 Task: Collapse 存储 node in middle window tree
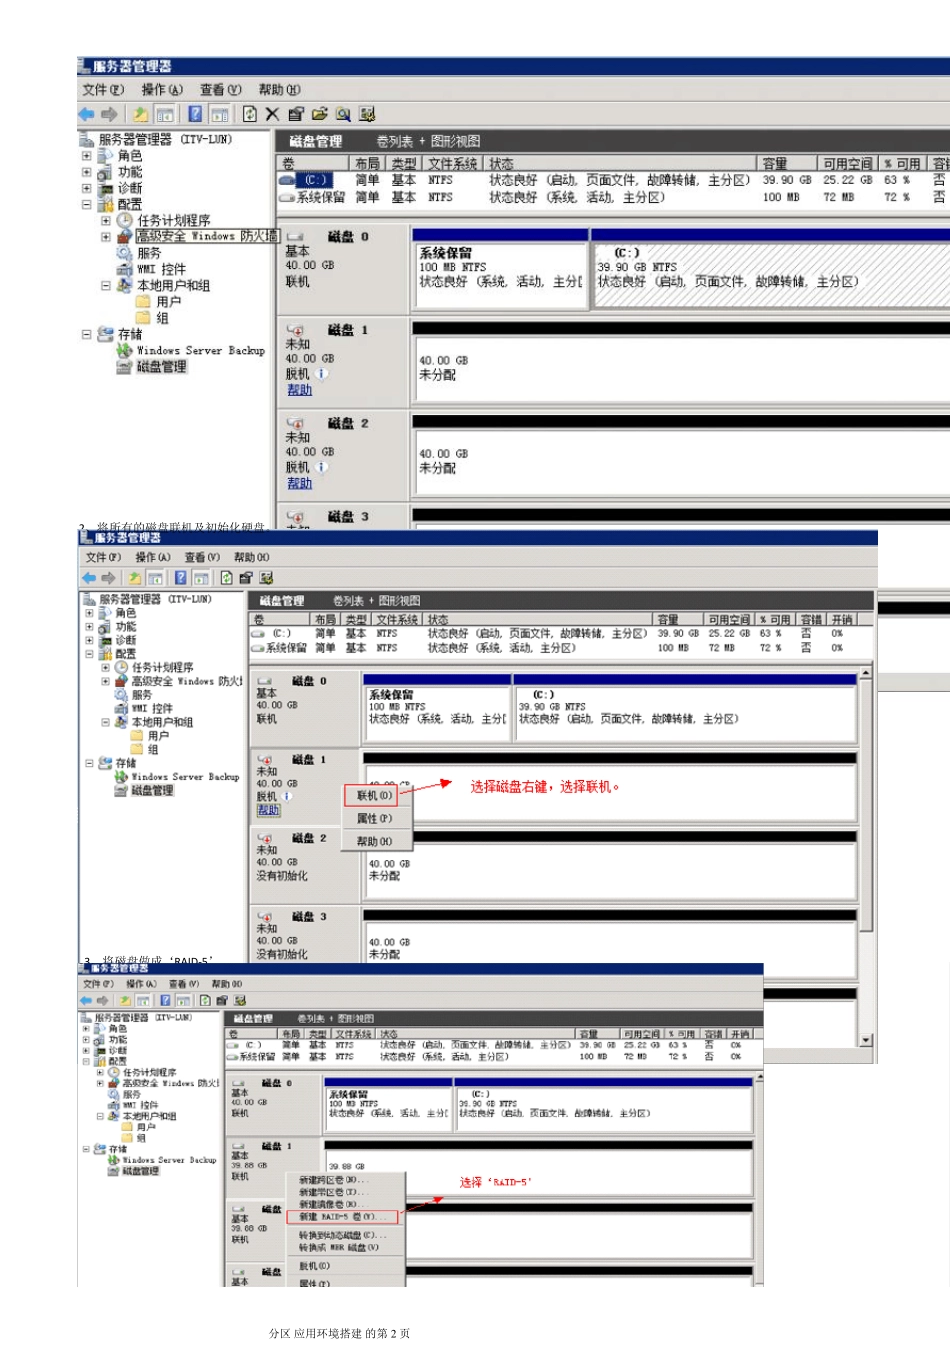click(x=89, y=763)
